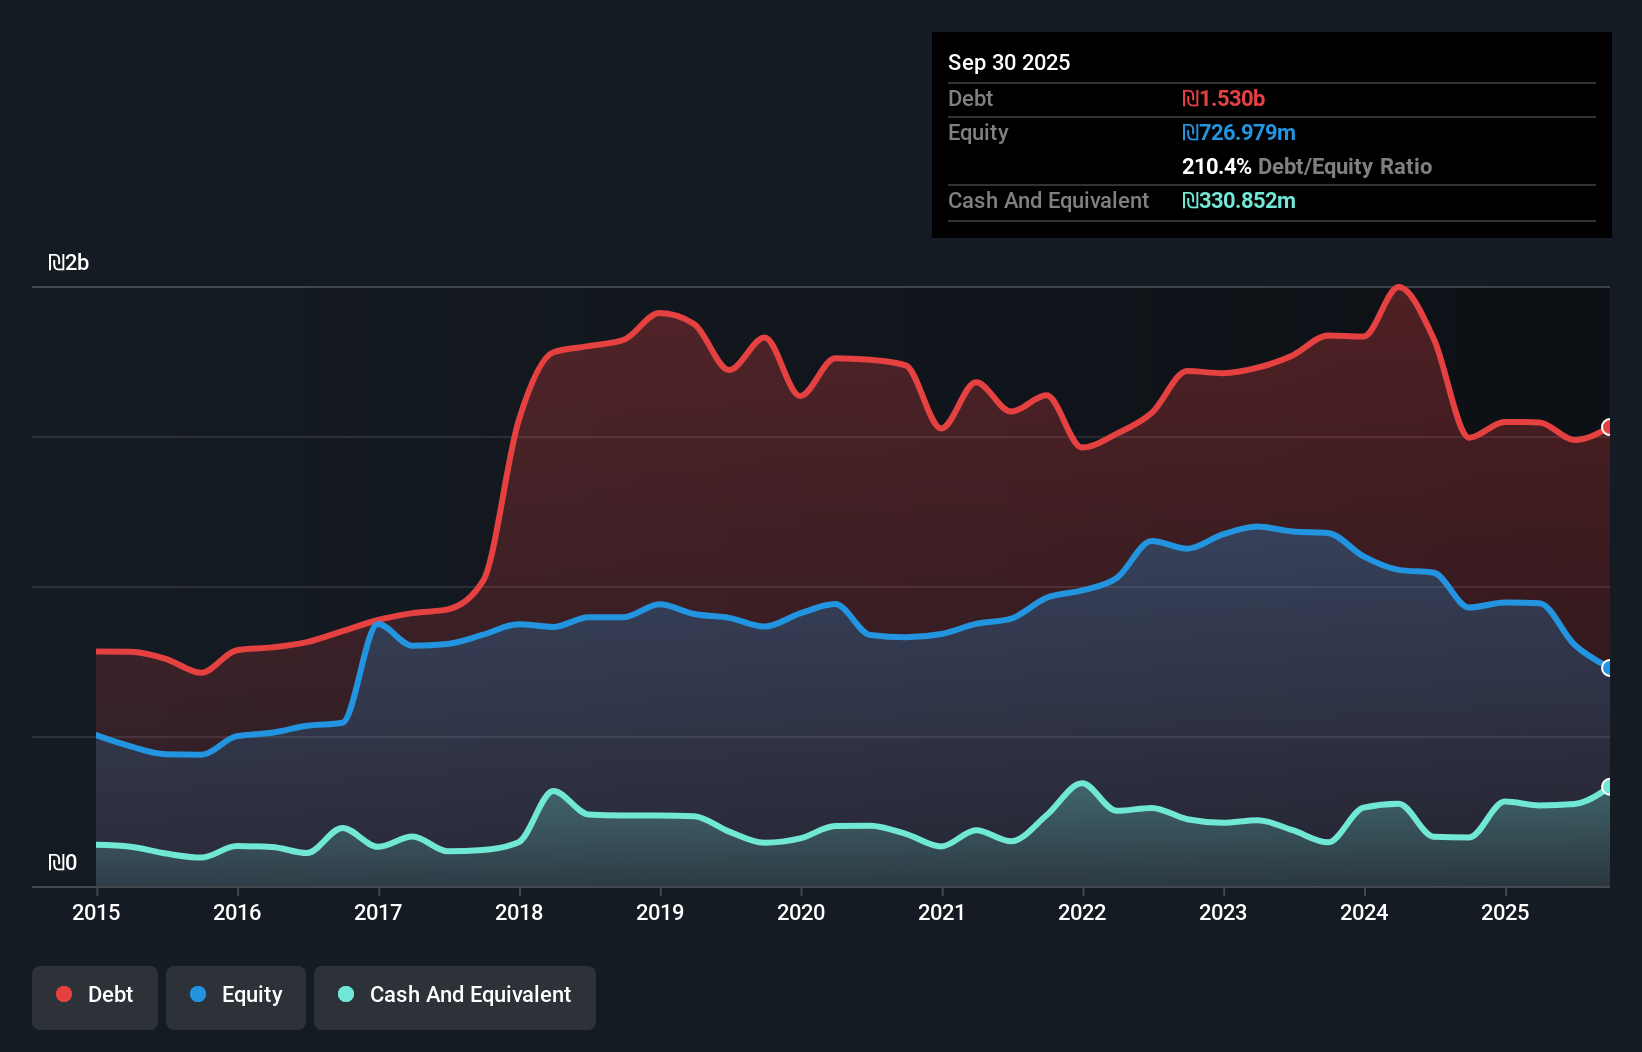
Task: Toggle the Debt series visibility
Action: click(95, 995)
